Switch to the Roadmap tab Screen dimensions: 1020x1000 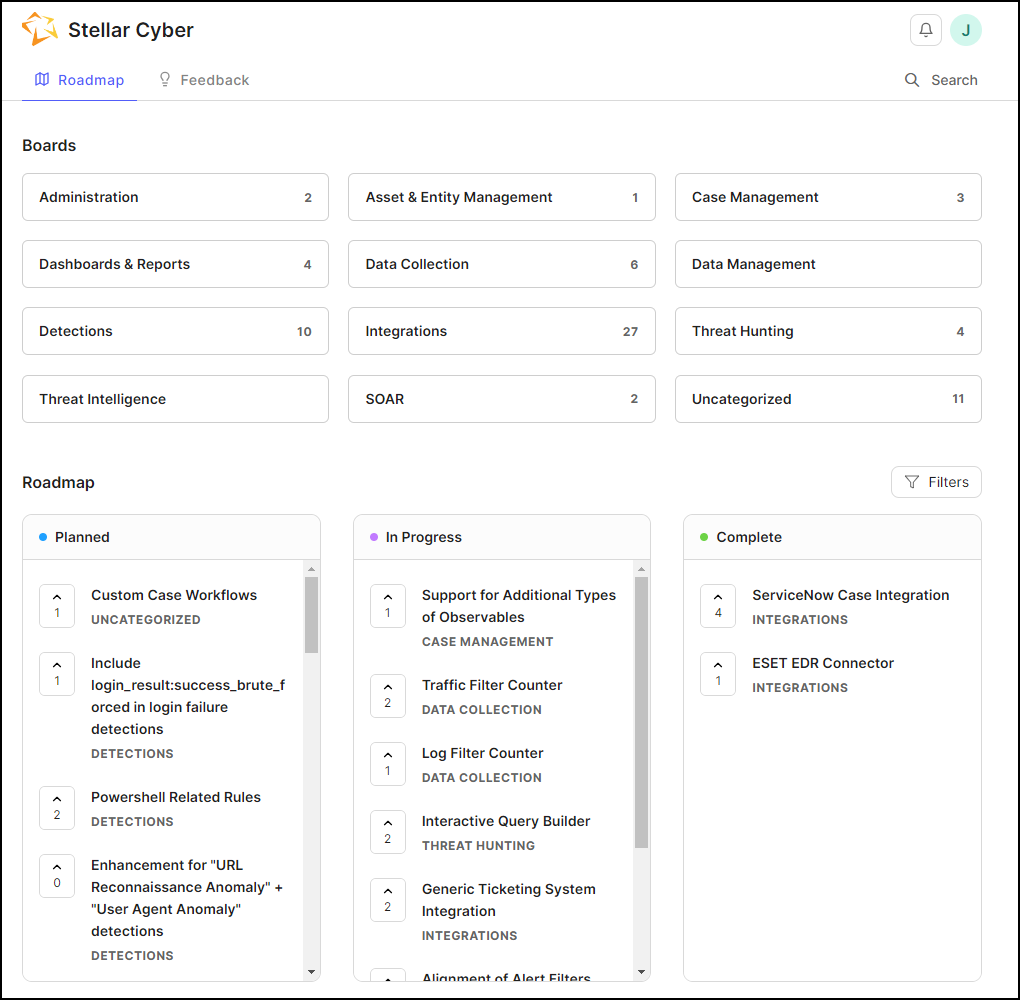point(79,80)
